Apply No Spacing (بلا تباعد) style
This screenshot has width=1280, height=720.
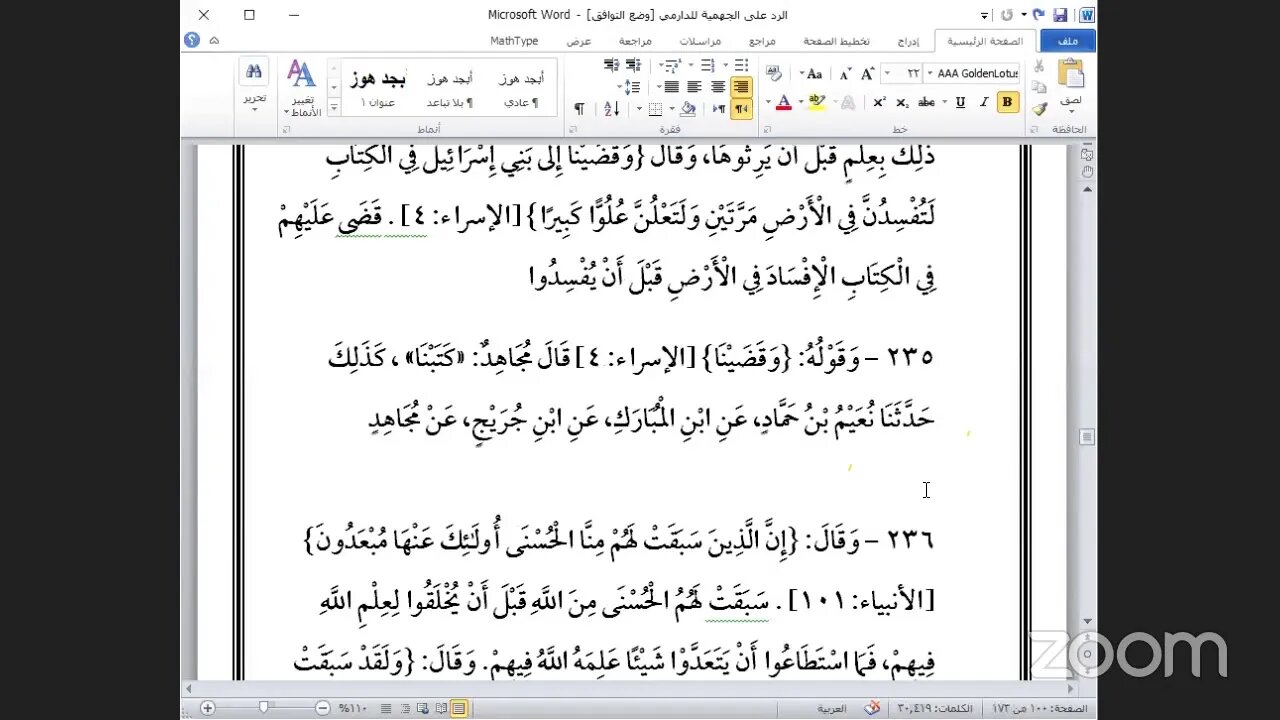click(449, 88)
